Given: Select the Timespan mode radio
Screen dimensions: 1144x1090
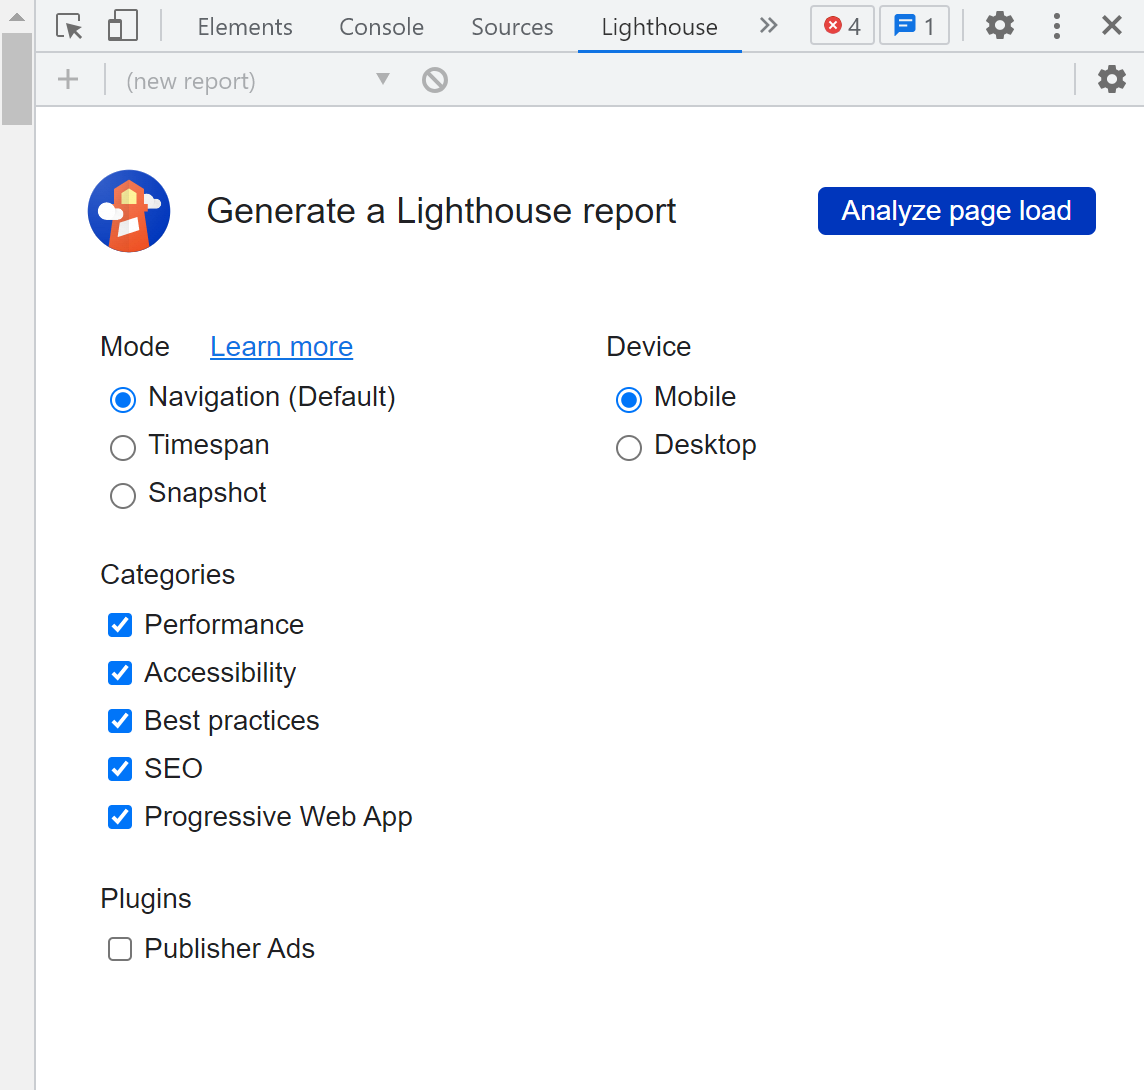Looking at the screenshot, I should click(123, 447).
